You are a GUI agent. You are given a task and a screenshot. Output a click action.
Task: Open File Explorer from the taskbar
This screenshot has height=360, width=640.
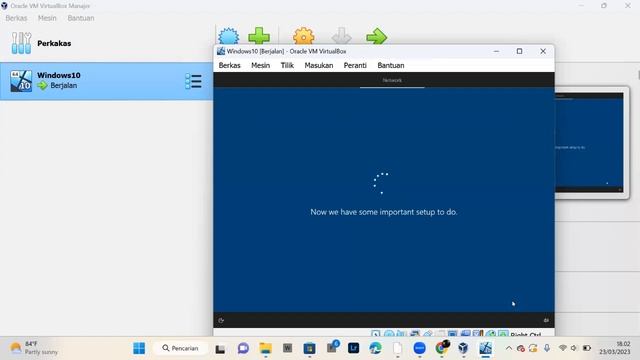tap(265, 348)
